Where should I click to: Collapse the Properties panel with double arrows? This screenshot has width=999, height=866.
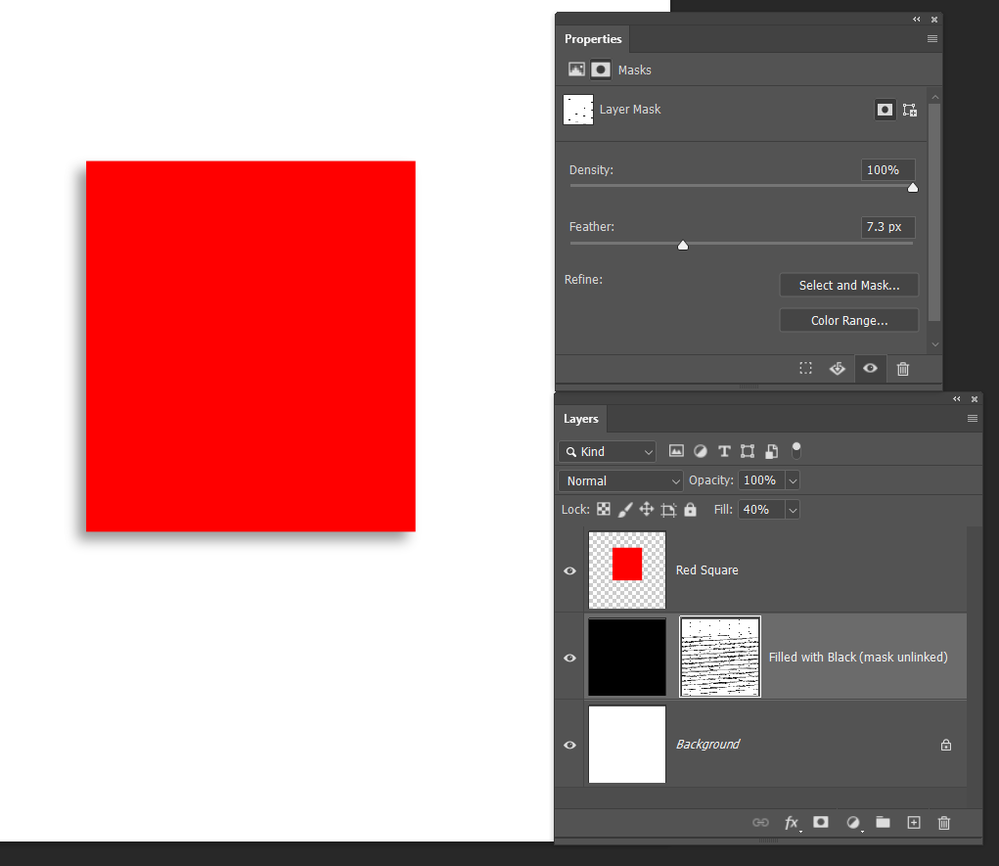(916, 19)
